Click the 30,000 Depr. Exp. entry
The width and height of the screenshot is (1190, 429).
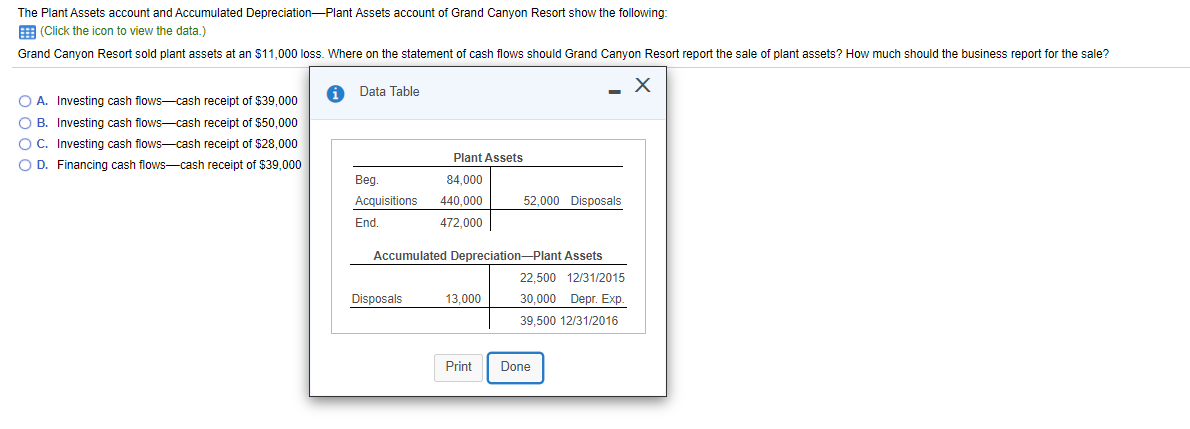click(x=538, y=299)
